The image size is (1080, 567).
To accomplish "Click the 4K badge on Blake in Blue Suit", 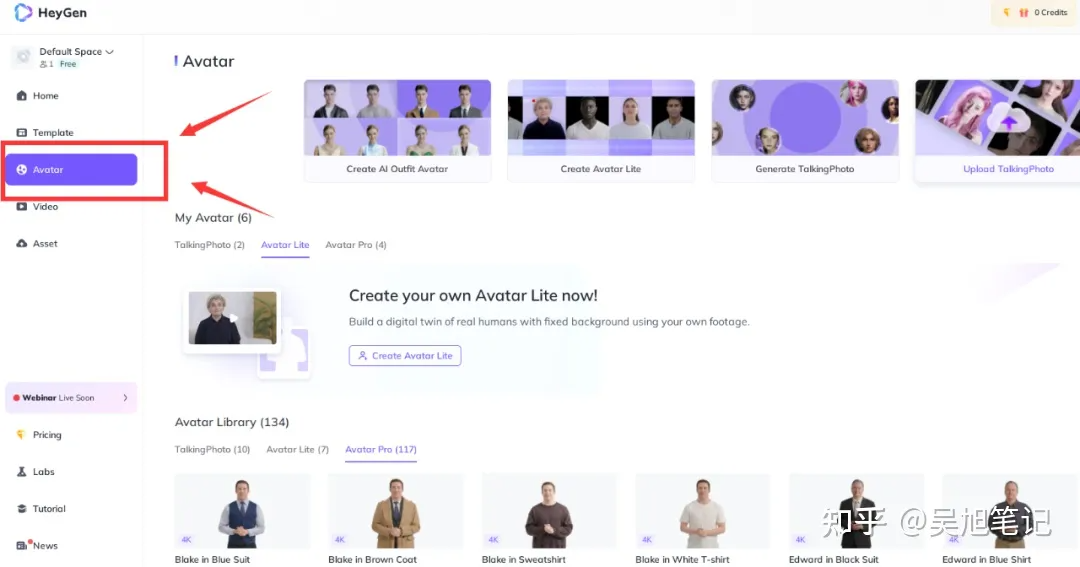I will 187,539.
